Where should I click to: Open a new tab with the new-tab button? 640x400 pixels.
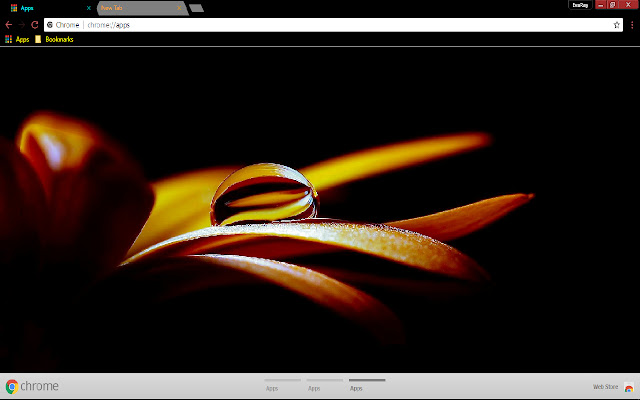(x=196, y=8)
